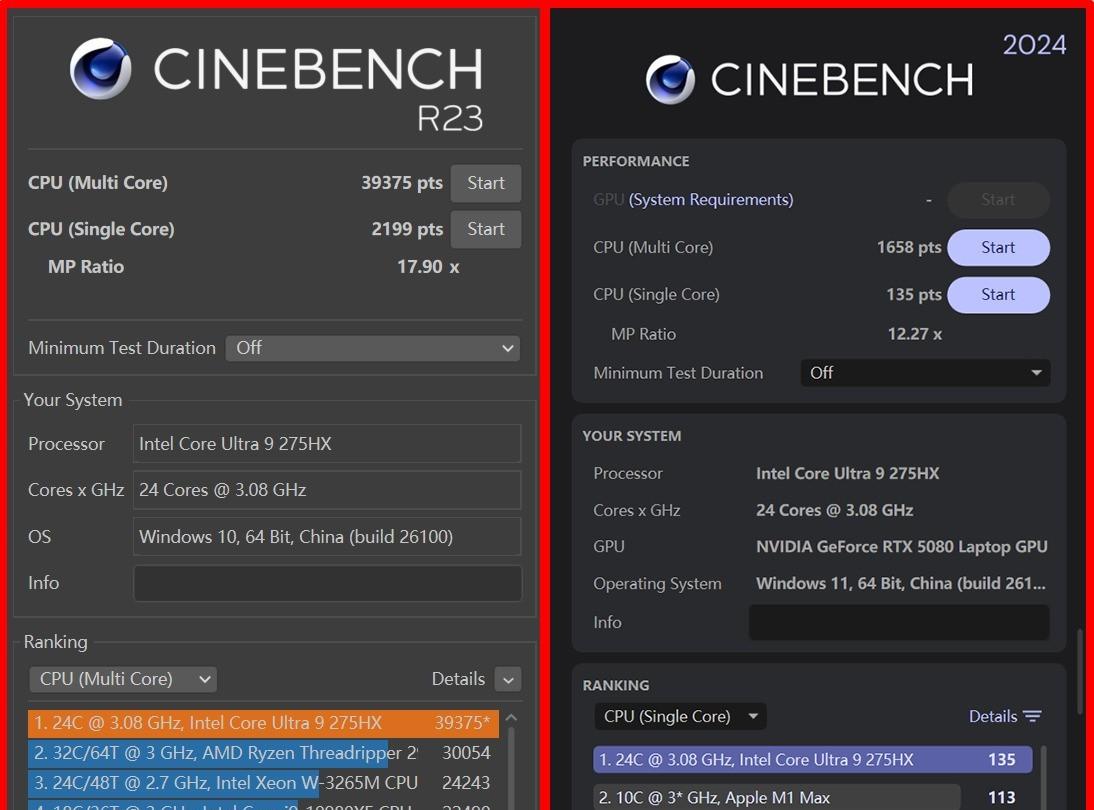The width and height of the screenshot is (1094, 810).
Task: Click the R23 ranking list scroll up arrow
Action: click(x=511, y=718)
